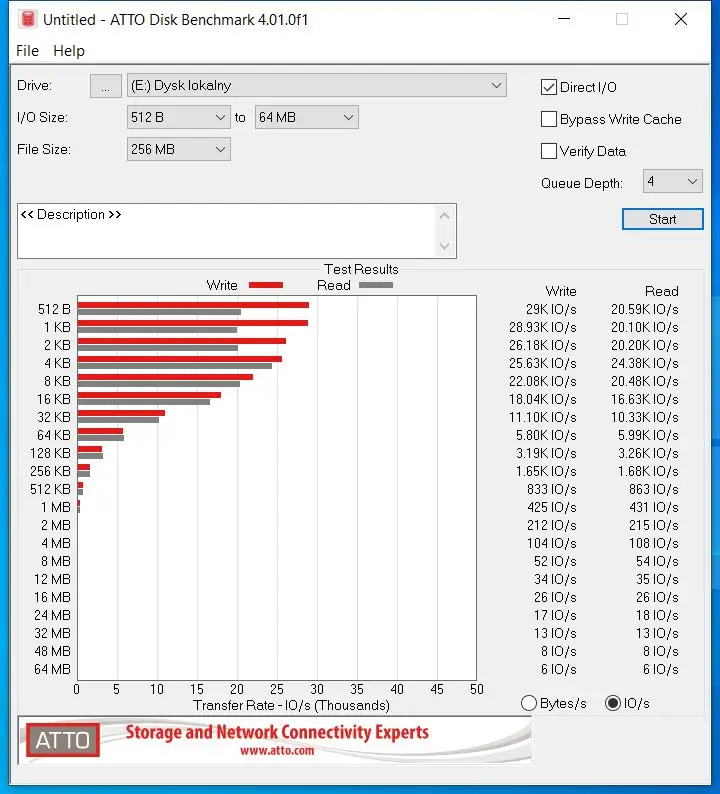
Task: Click the read value 1.68K IO/s
Action: click(648, 471)
